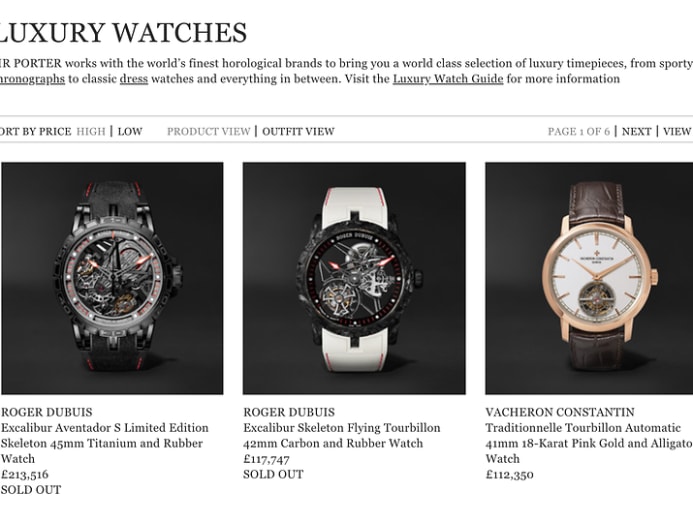This screenshot has width=693, height=523.
Task: Go to NEXT page
Action: click(x=636, y=131)
